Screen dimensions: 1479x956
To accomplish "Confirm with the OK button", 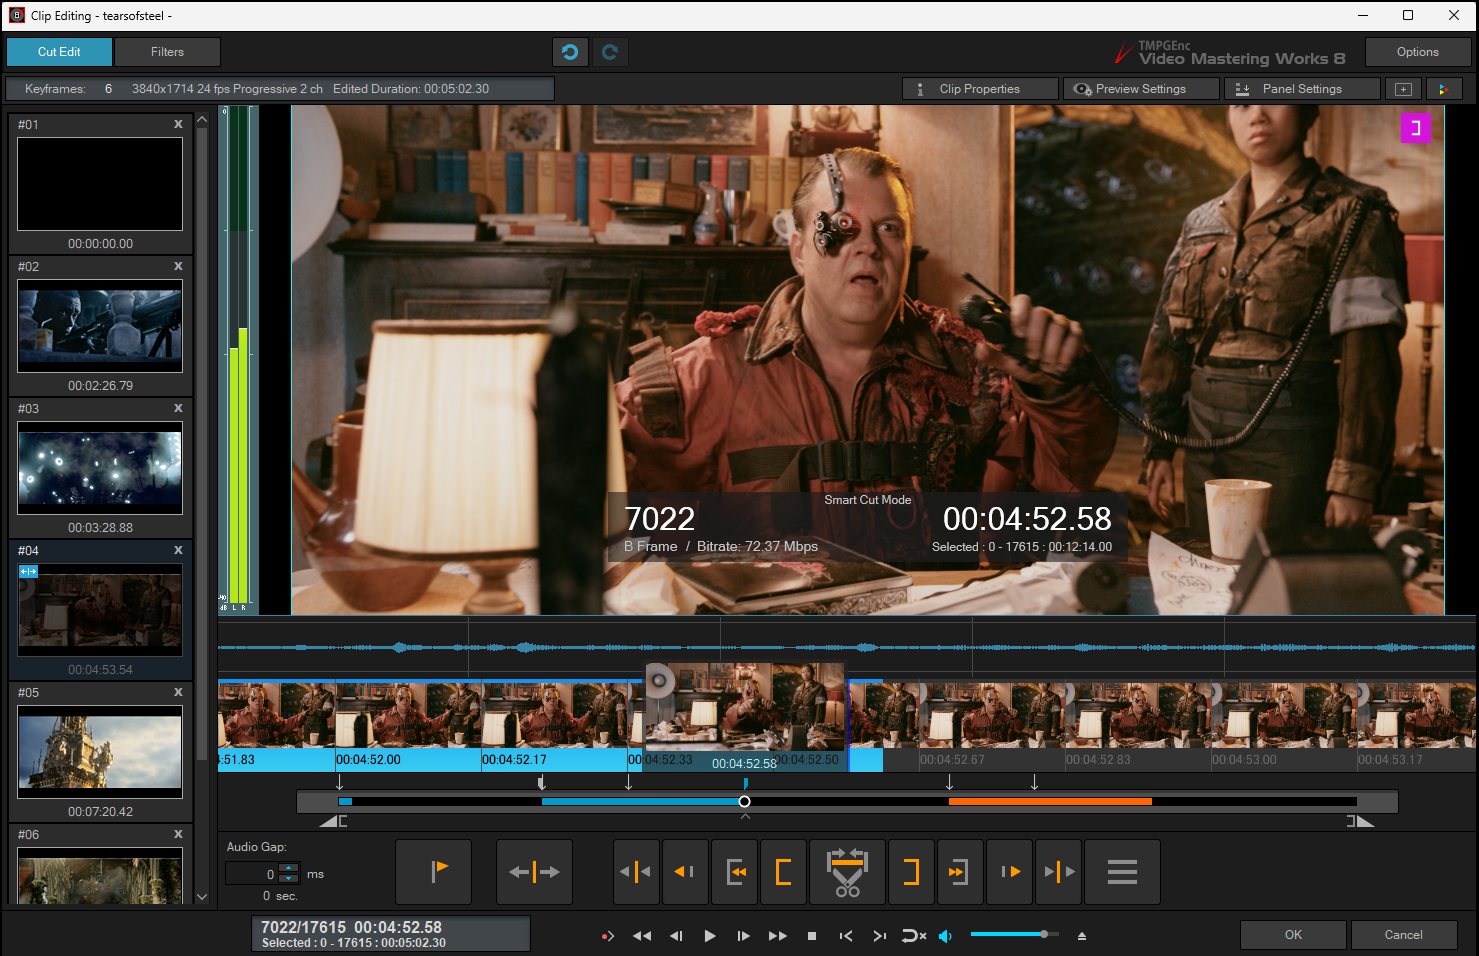I will (x=1293, y=935).
